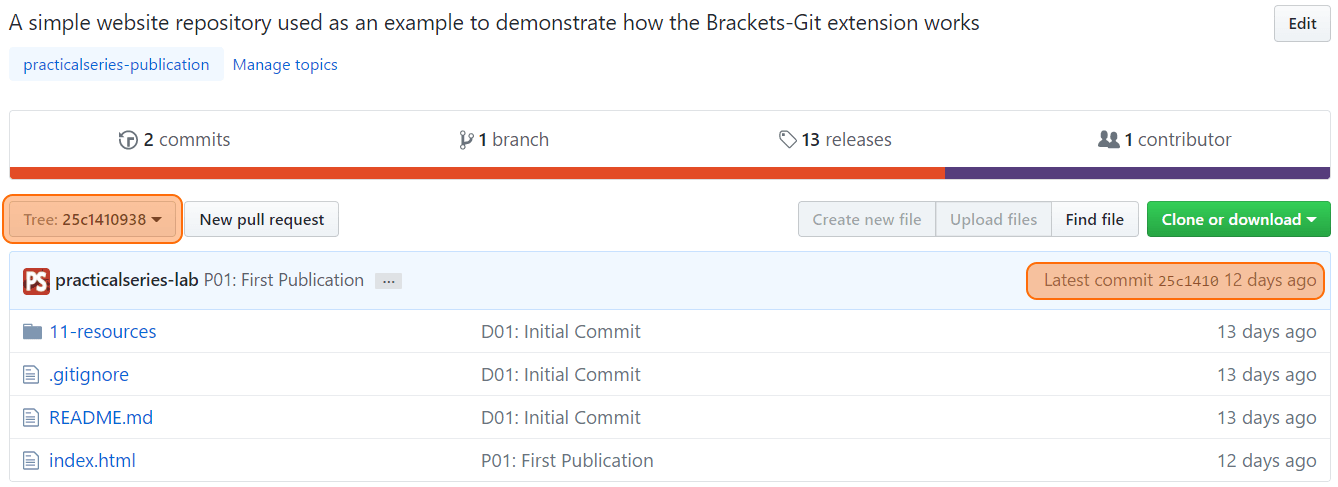
Task: Open the 13 releases tab
Action: click(x=835, y=140)
